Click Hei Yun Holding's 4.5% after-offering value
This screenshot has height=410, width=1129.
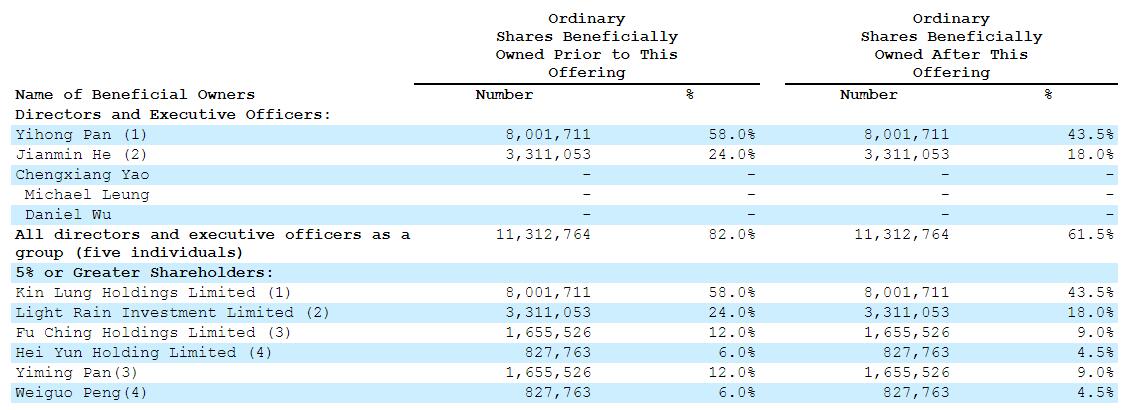pyautogui.click(x=1095, y=352)
